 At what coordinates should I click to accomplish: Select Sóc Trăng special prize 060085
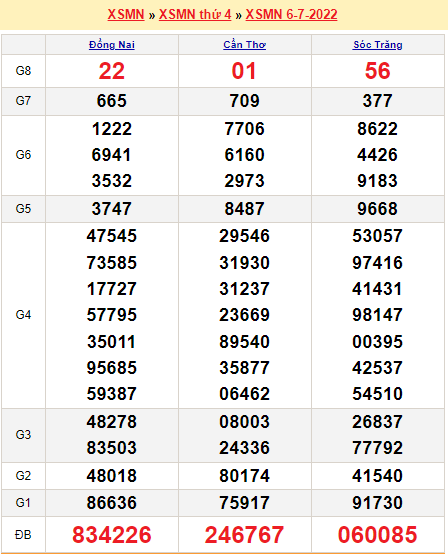click(x=378, y=535)
